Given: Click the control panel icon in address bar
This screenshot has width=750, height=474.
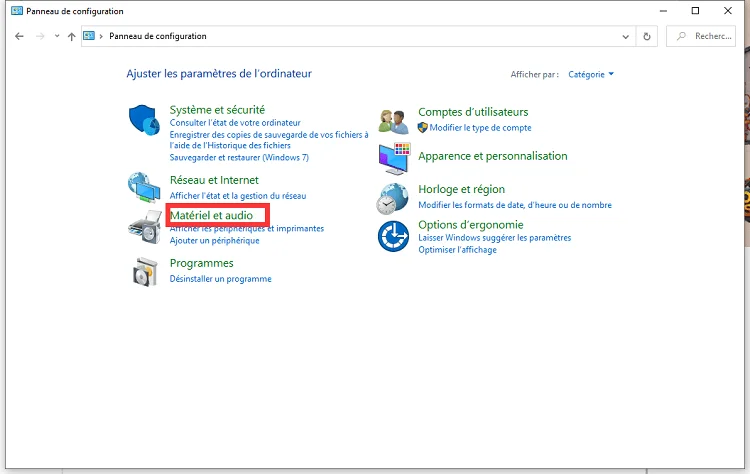Looking at the screenshot, I should click(x=89, y=36).
